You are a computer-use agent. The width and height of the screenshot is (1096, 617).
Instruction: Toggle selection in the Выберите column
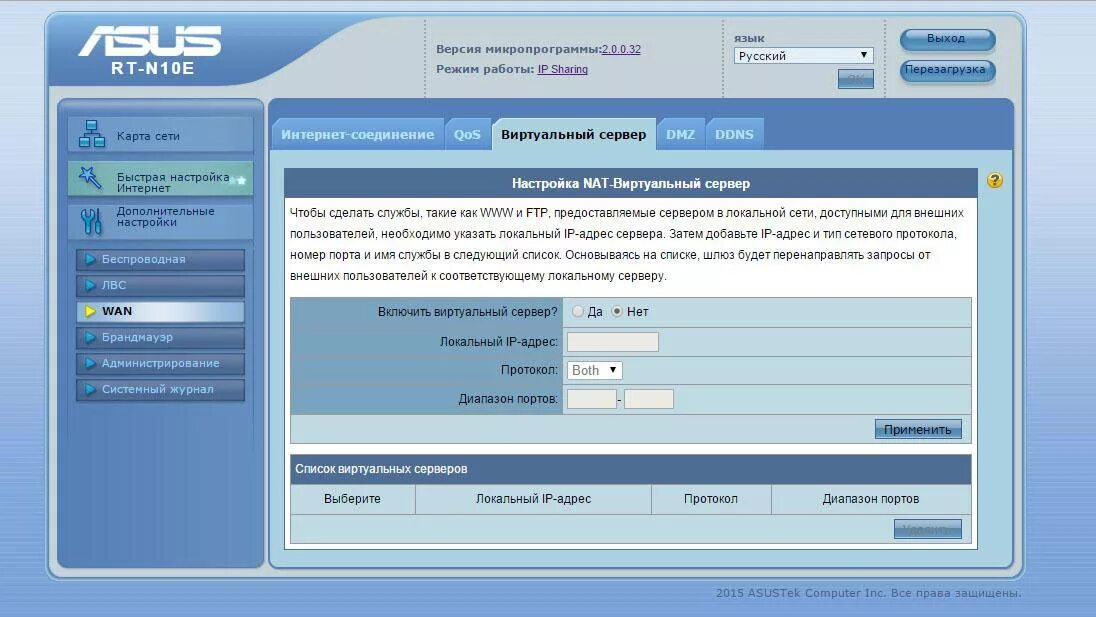[352, 499]
